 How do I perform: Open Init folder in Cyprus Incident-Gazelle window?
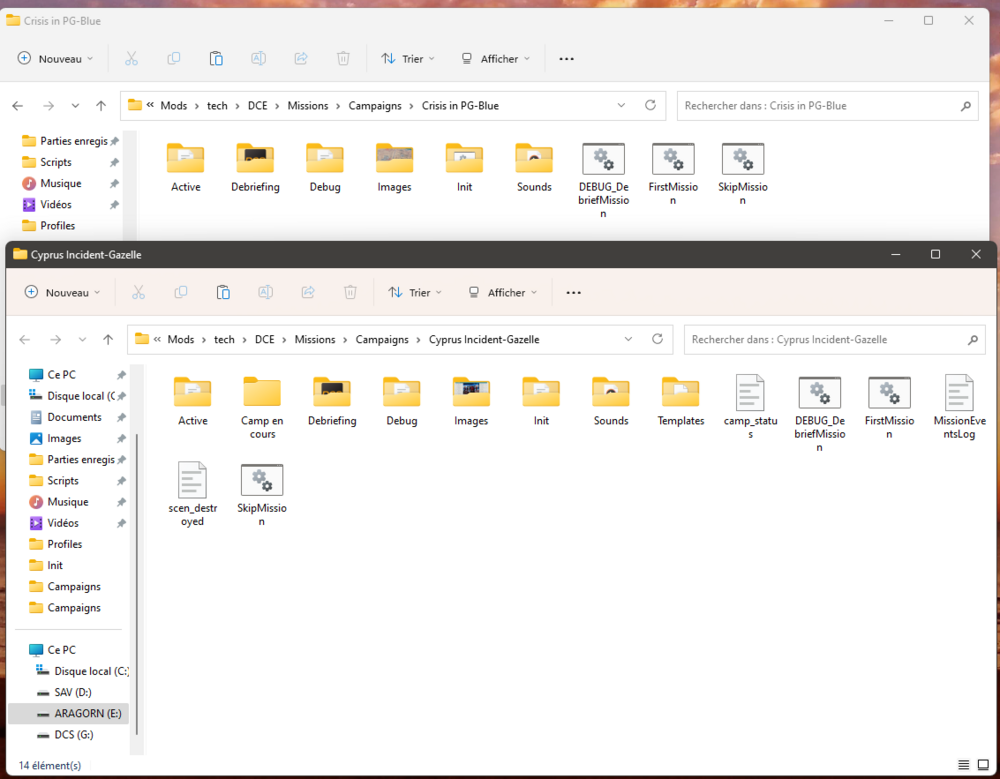pyautogui.click(x=541, y=401)
